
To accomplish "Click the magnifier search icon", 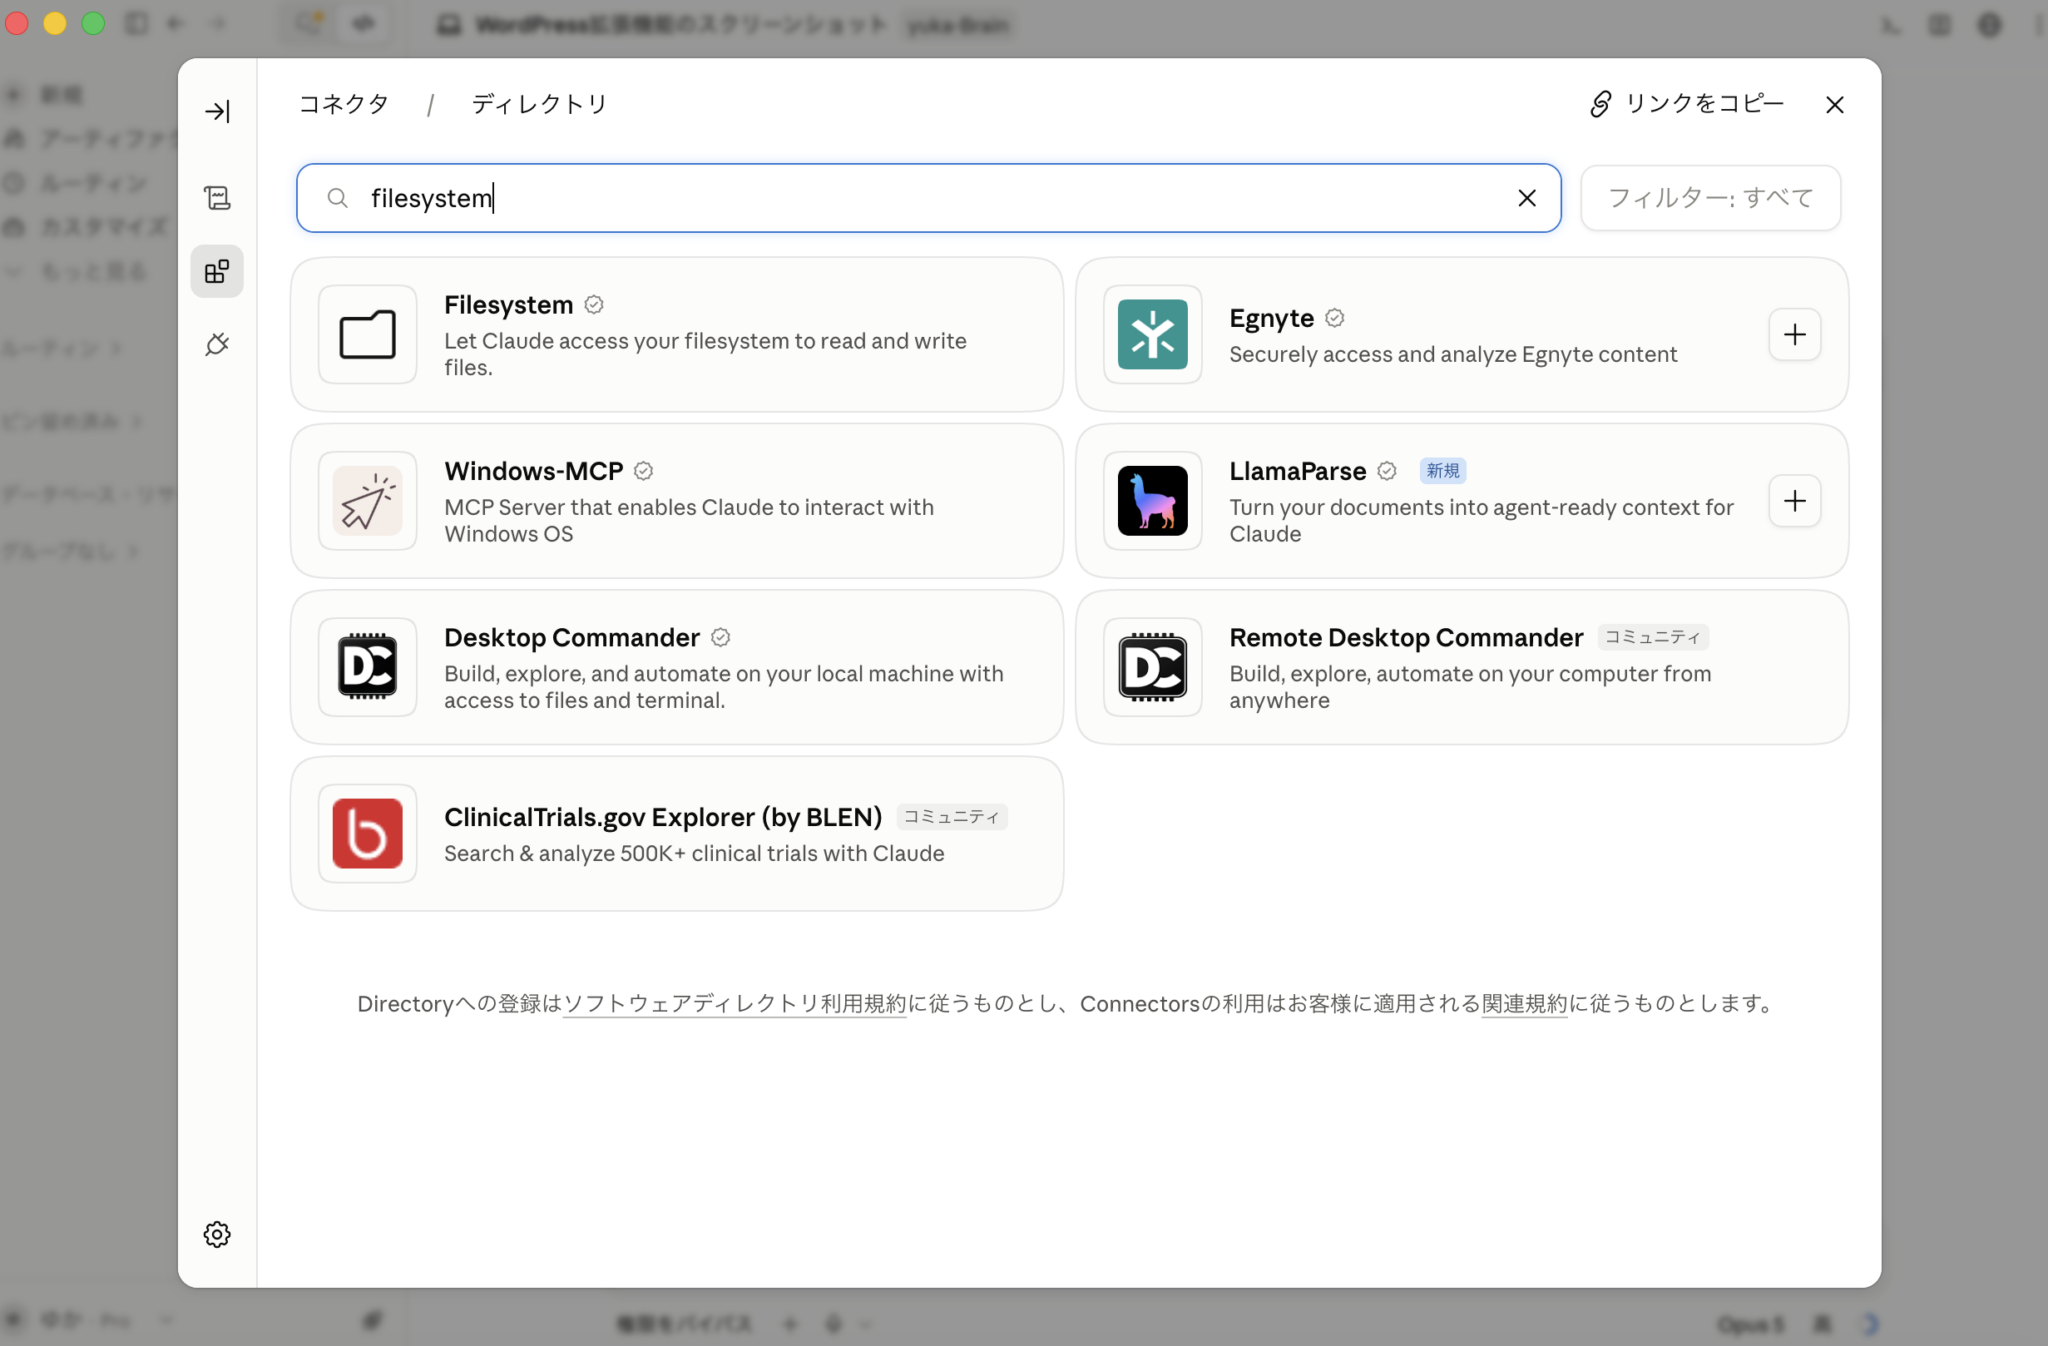I will click(x=338, y=198).
